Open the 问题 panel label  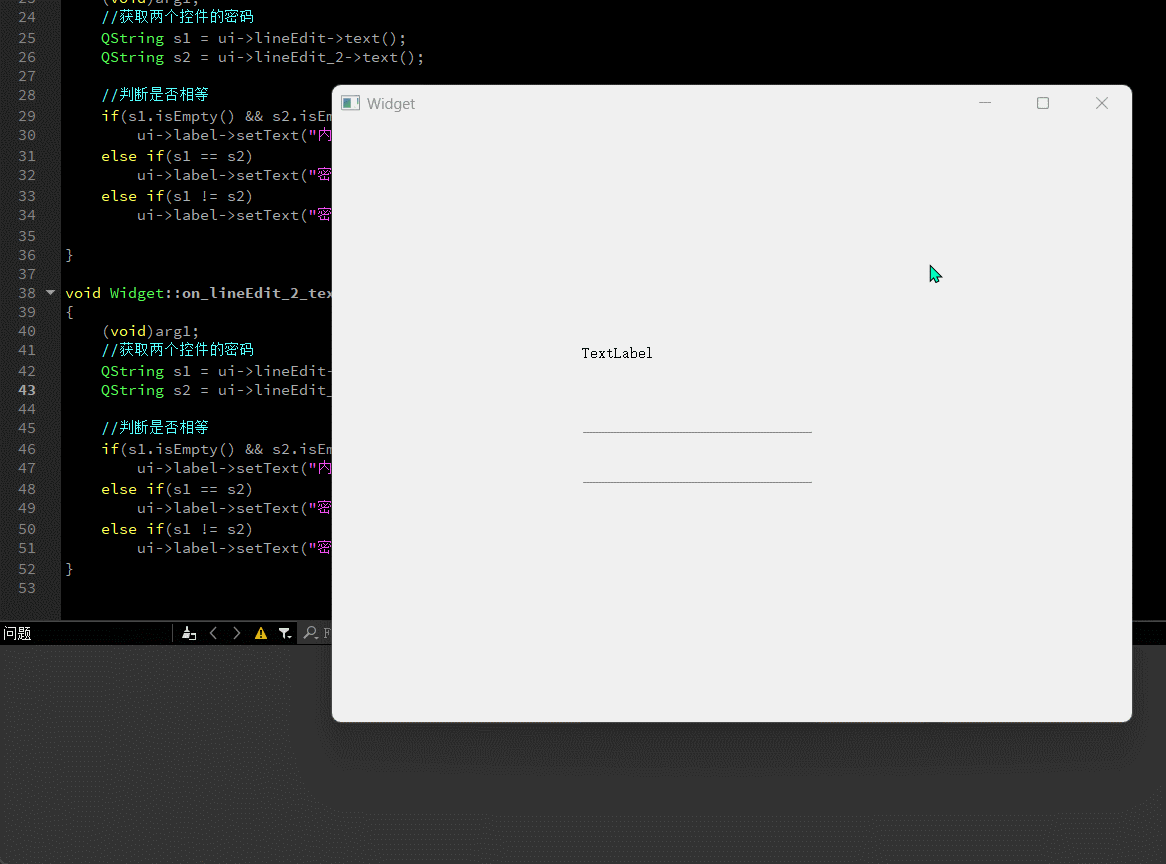coord(17,634)
